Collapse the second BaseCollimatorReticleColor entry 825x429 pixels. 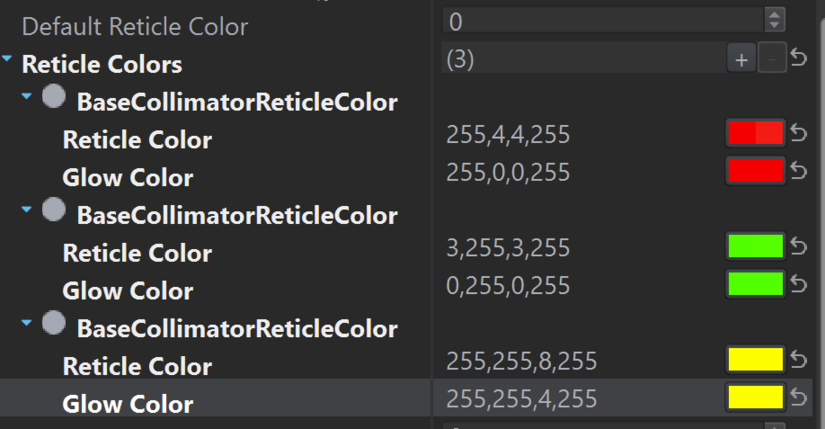[x=28, y=211]
